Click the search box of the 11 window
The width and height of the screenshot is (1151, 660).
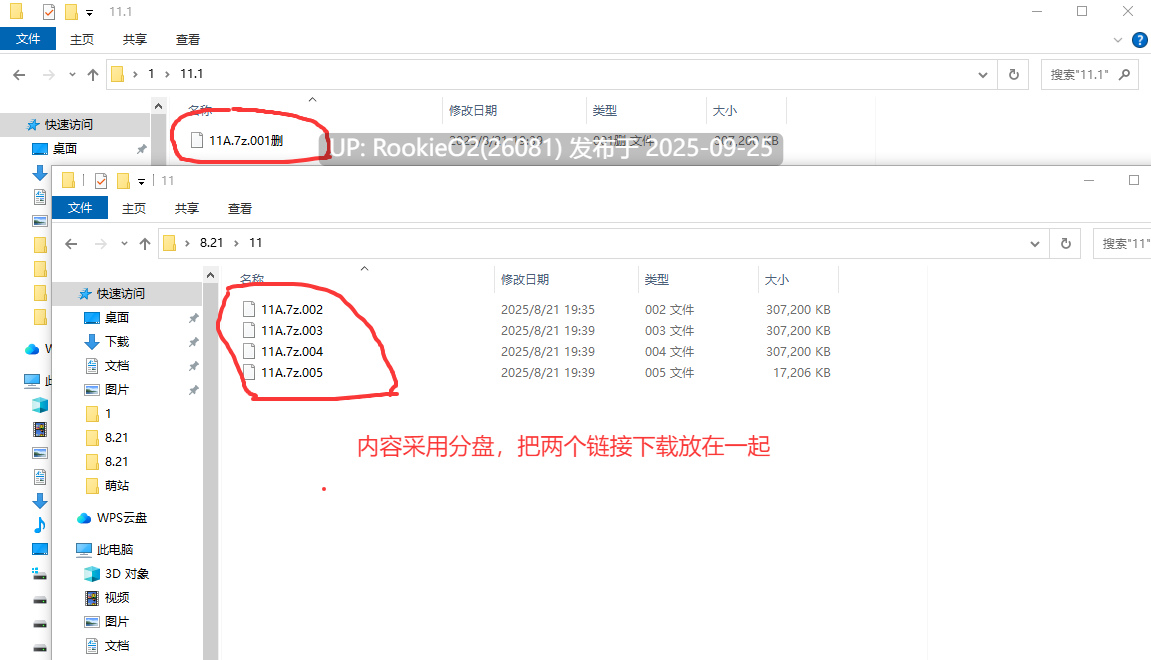pos(1123,244)
